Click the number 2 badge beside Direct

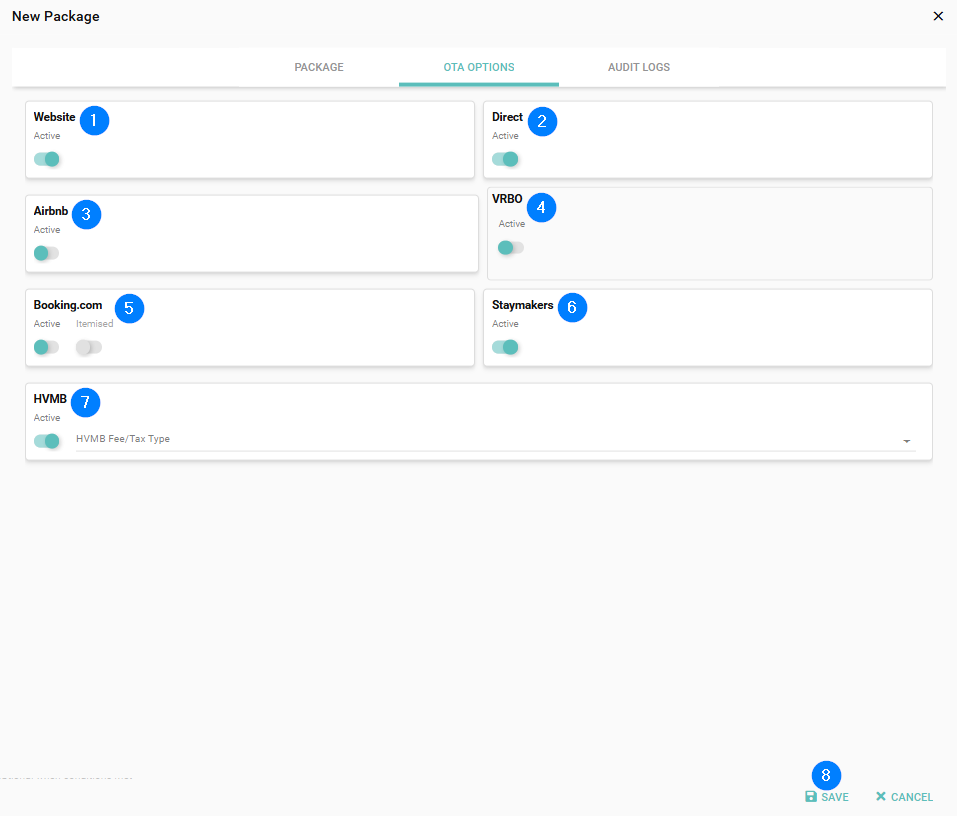tap(542, 121)
